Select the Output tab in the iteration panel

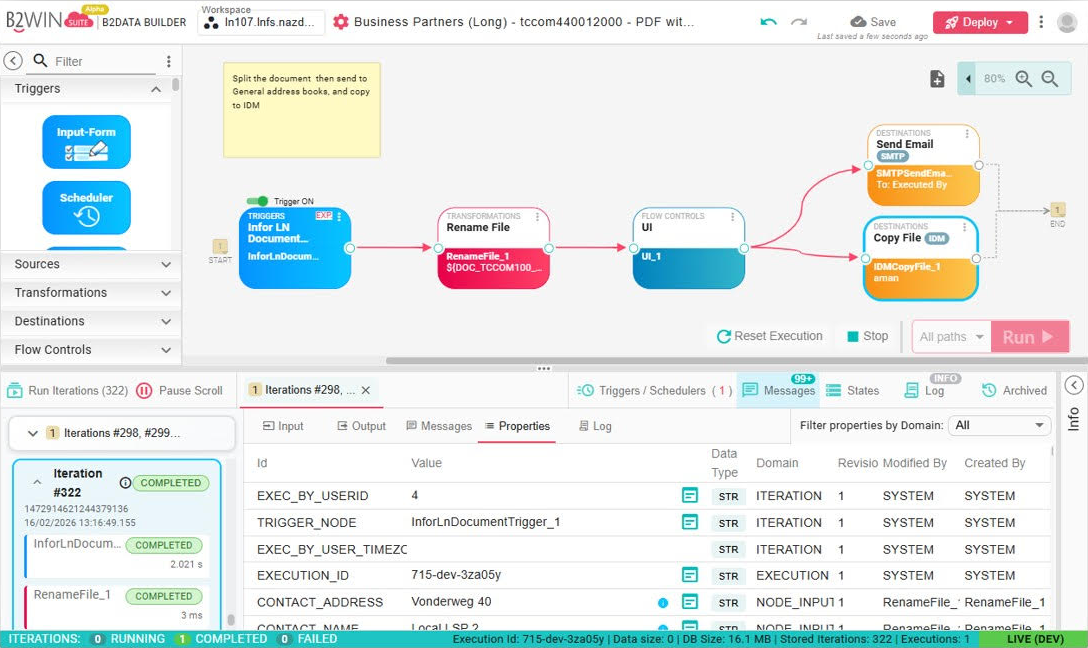point(360,425)
